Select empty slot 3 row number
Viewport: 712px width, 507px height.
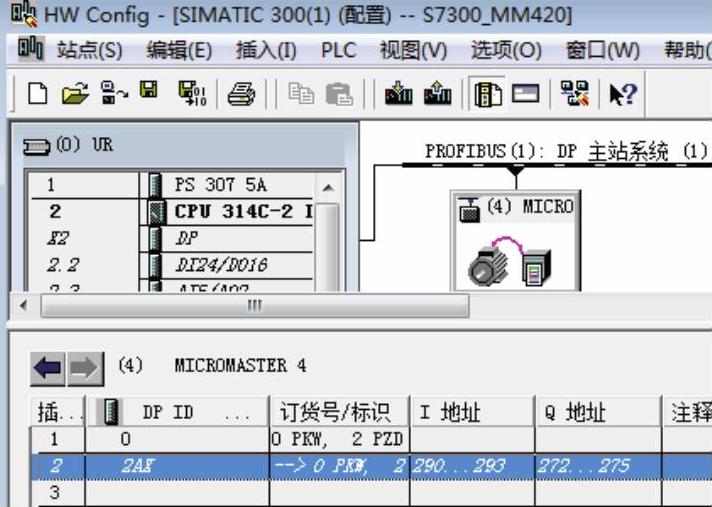(x=54, y=492)
